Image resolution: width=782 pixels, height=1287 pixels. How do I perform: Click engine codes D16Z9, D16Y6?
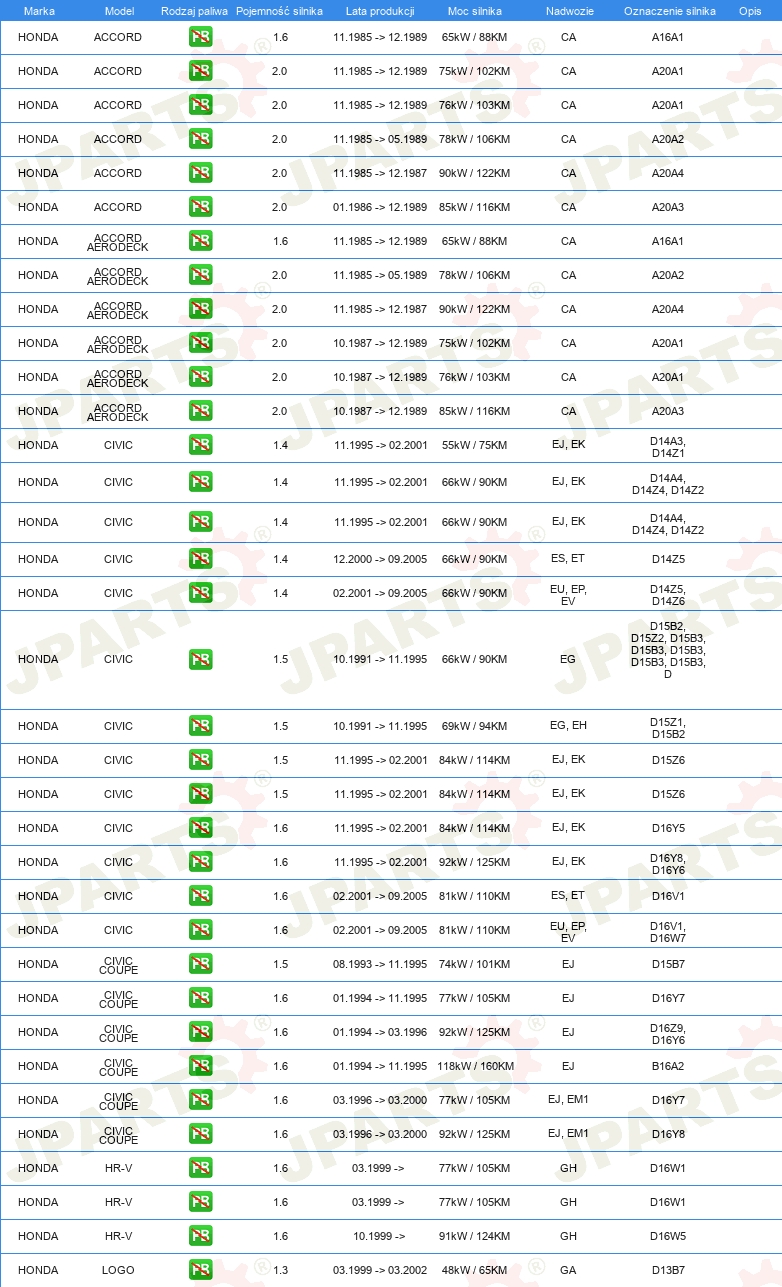point(668,1033)
